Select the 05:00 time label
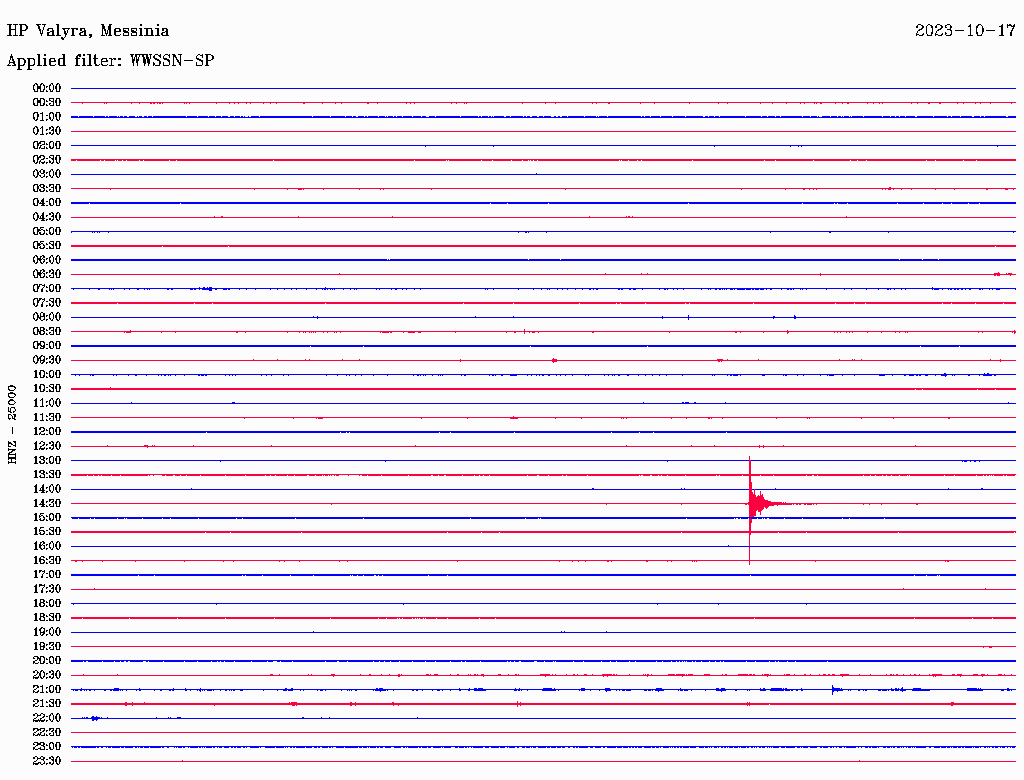 coord(47,231)
